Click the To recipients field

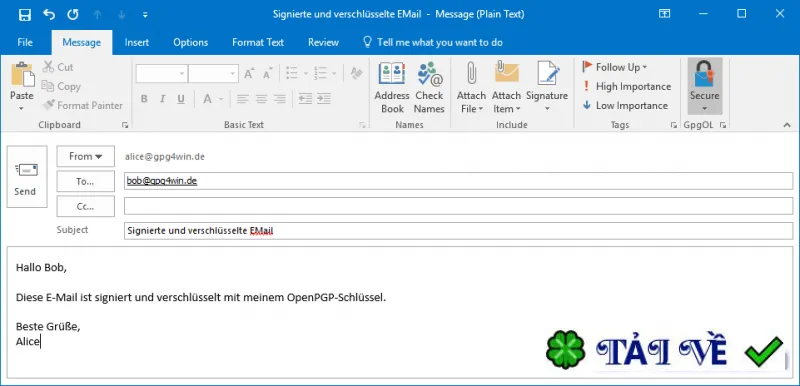(458, 181)
